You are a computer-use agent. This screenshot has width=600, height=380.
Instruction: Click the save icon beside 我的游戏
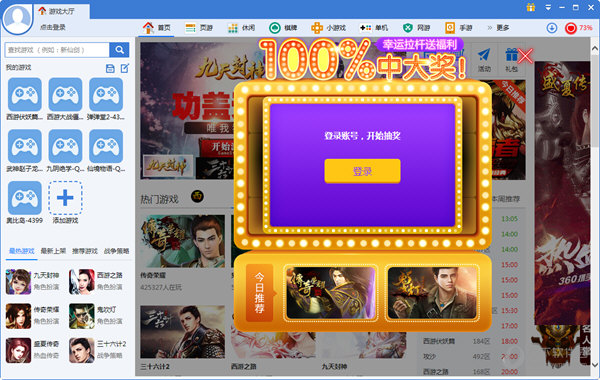[110, 68]
